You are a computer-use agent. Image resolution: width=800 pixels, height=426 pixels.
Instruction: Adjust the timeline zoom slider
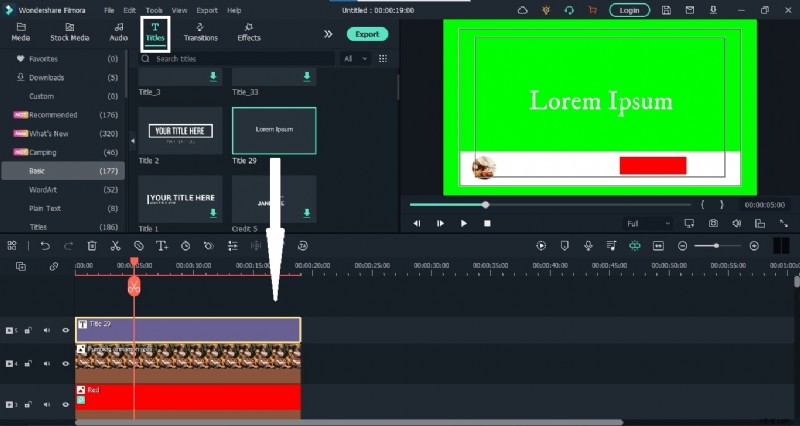717,246
